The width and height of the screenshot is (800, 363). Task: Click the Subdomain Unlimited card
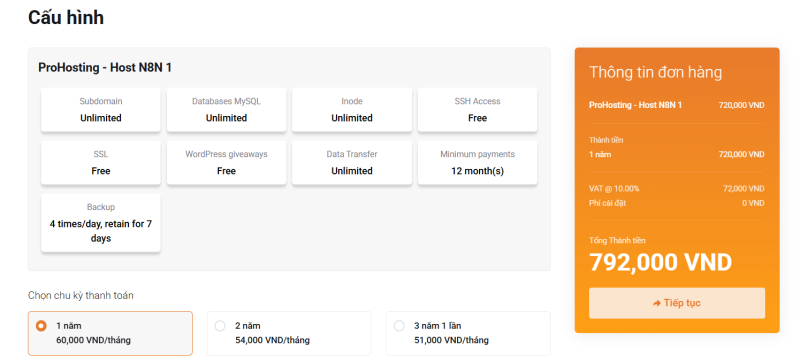coord(101,110)
